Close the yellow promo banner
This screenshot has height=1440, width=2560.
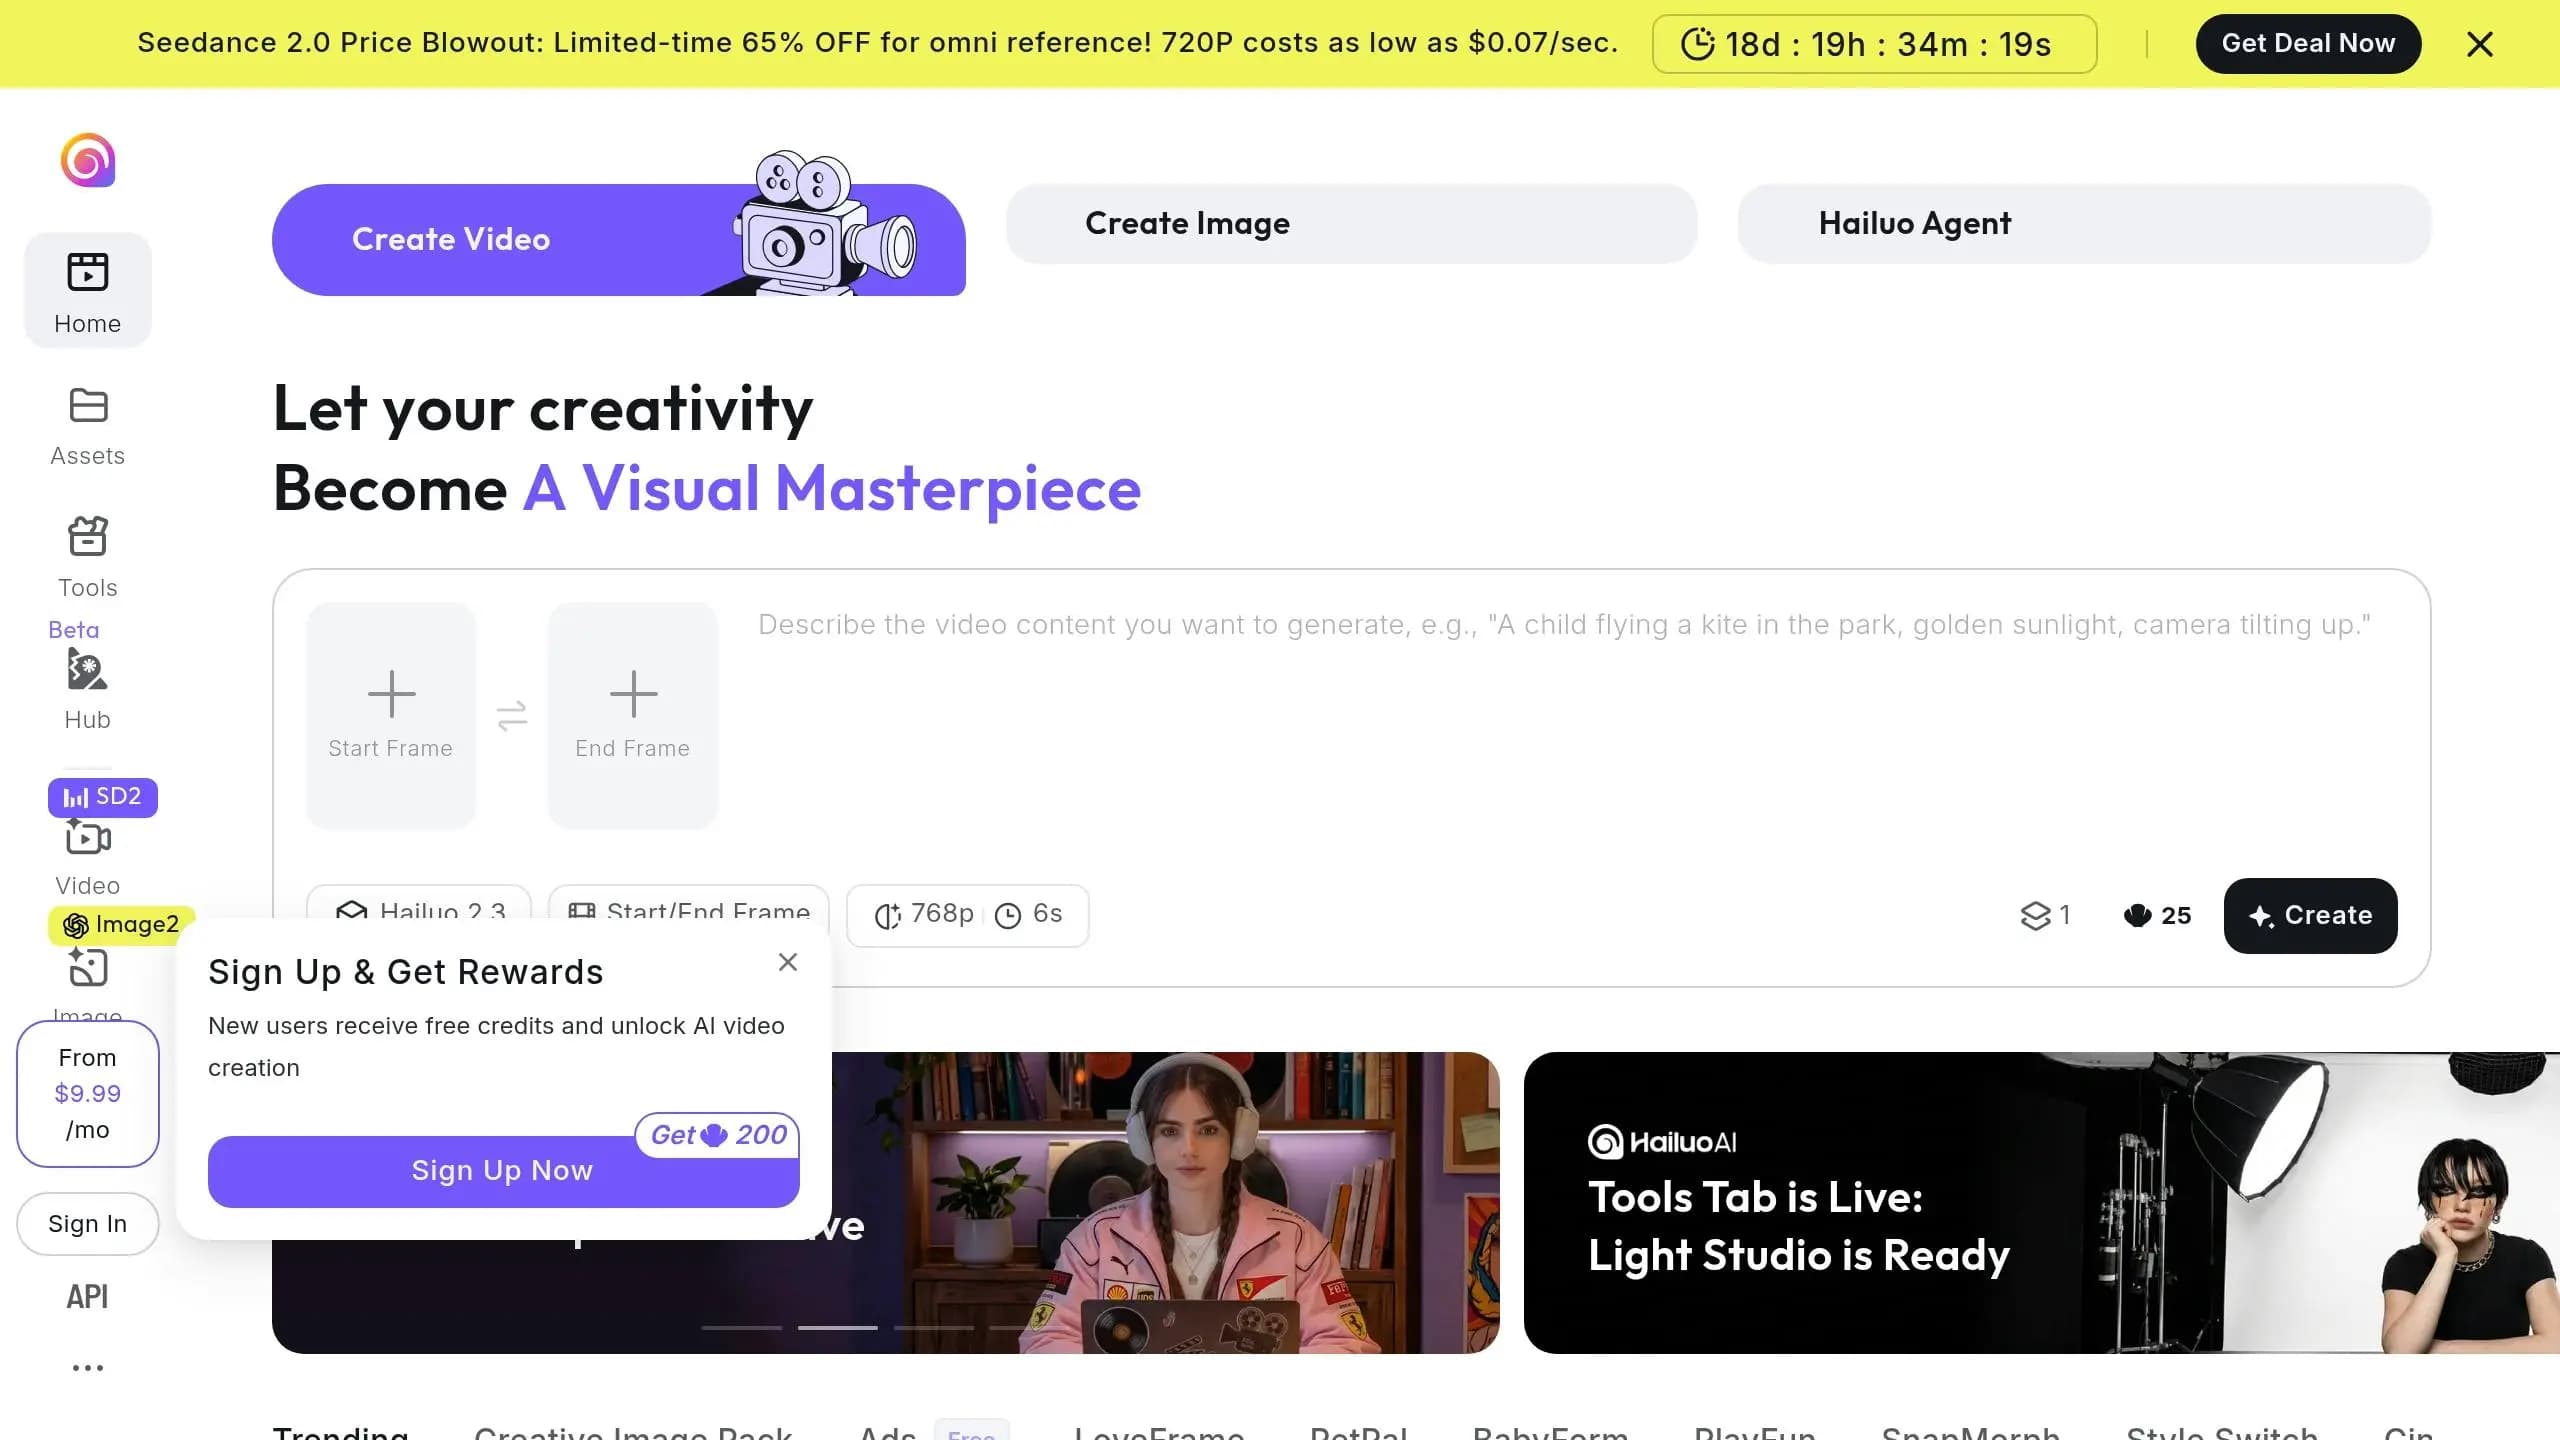2480,44
